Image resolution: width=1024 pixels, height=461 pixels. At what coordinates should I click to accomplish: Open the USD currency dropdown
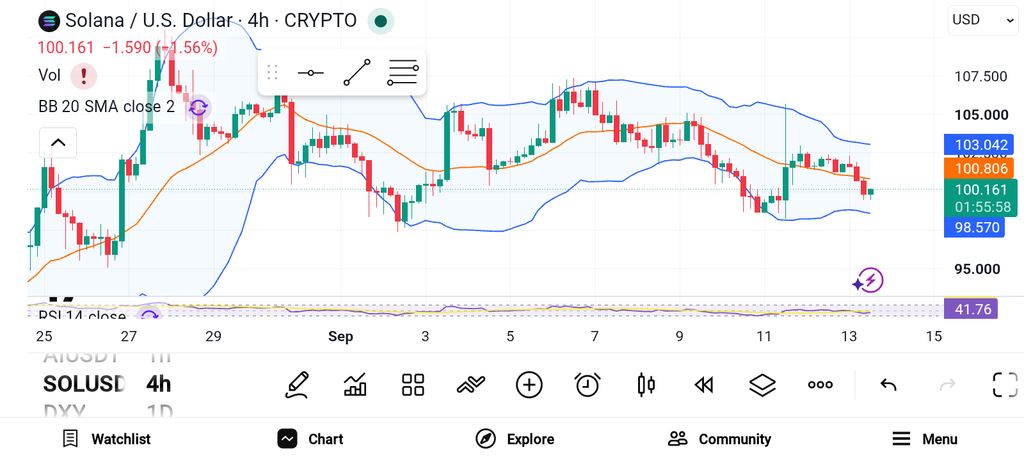(982, 20)
